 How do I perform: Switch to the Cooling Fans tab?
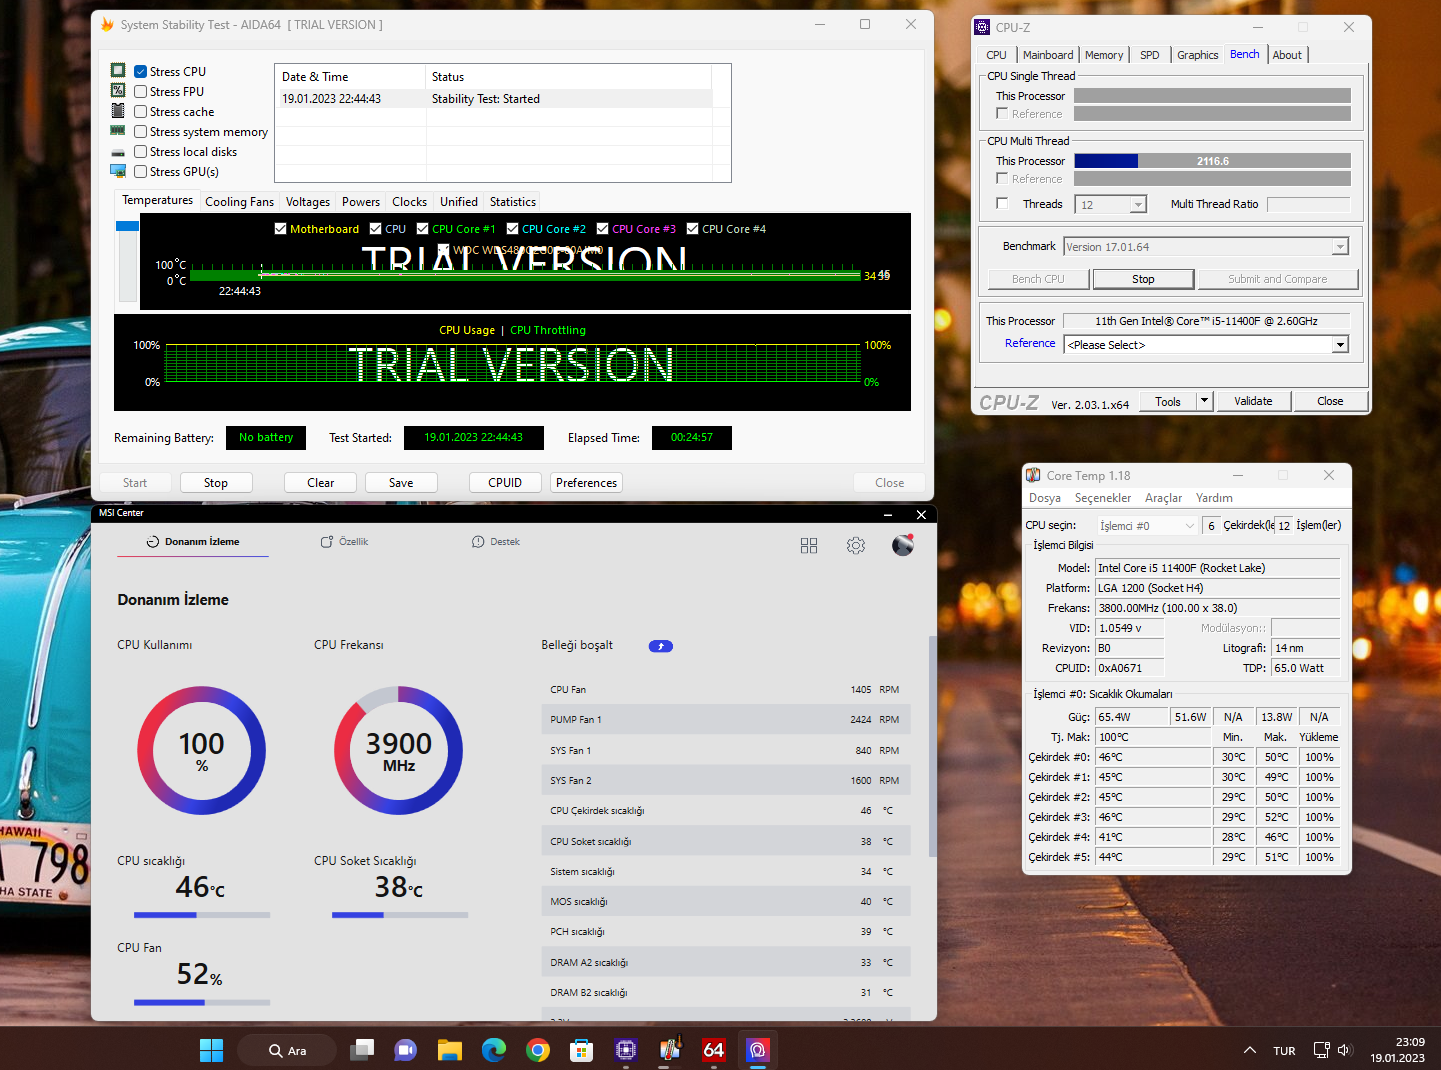(x=239, y=202)
